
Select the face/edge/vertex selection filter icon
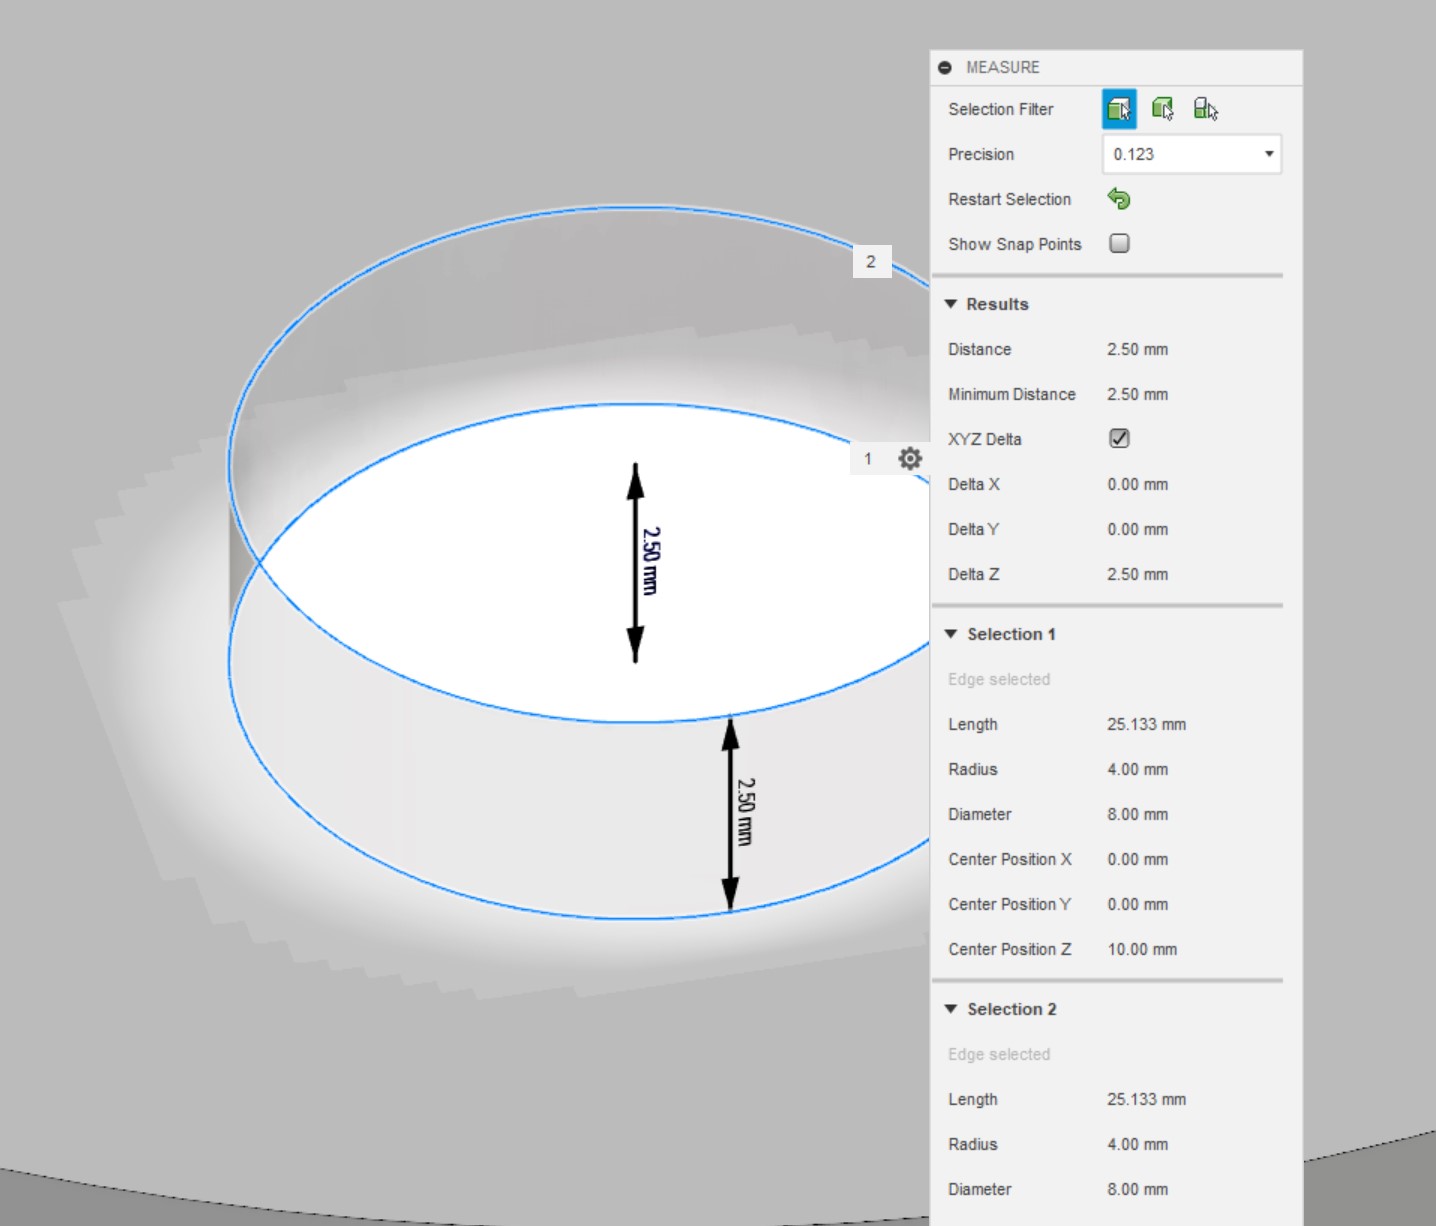coord(1119,109)
